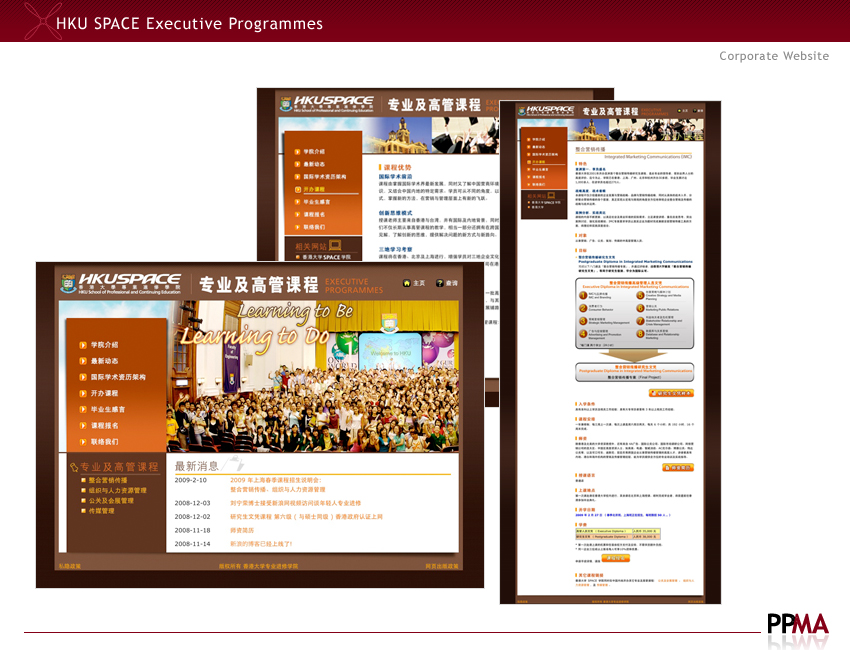This screenshot has width=850, height=650.
Task: Open the 公关及会展管理 programme link
Action: click(x=111, y=501)
